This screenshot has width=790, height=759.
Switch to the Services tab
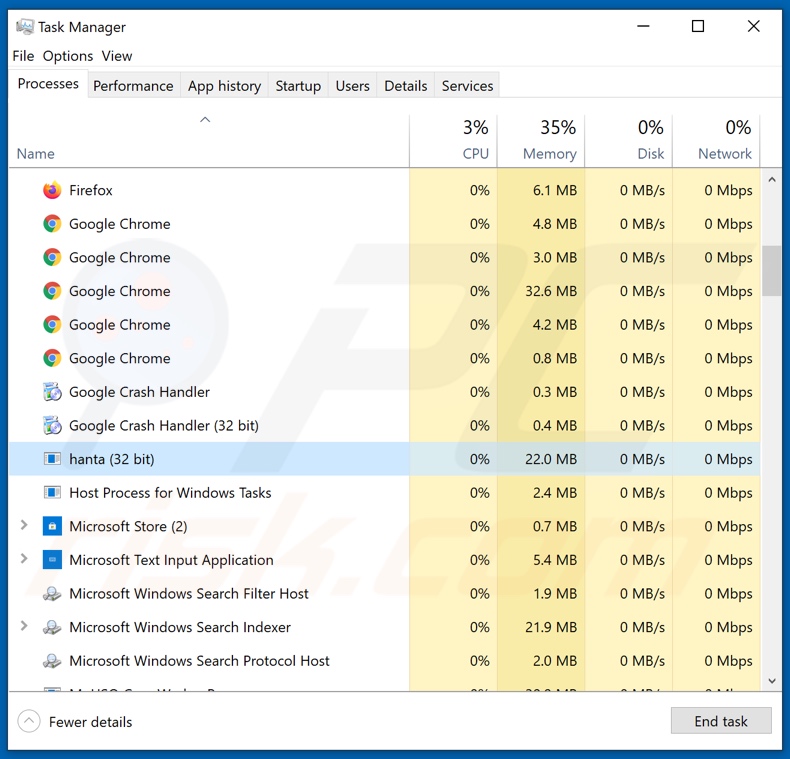click(x=468, y=86)
